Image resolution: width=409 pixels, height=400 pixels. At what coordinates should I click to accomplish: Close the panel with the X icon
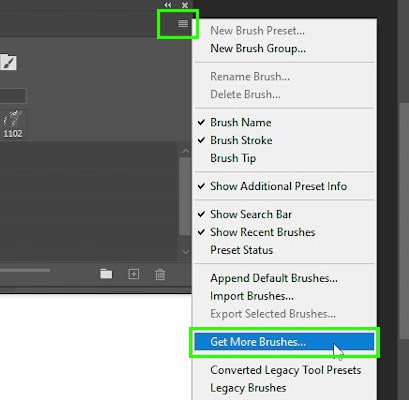click(x=185, y=5)
